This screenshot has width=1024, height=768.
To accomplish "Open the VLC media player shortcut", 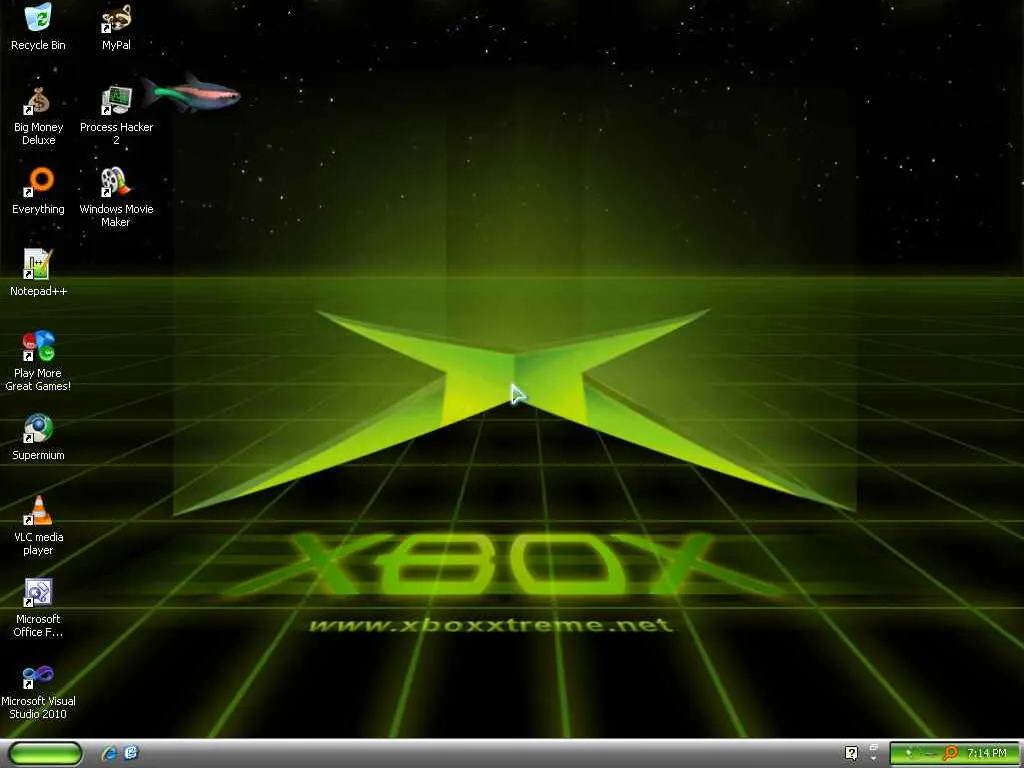I will (38, 526).
